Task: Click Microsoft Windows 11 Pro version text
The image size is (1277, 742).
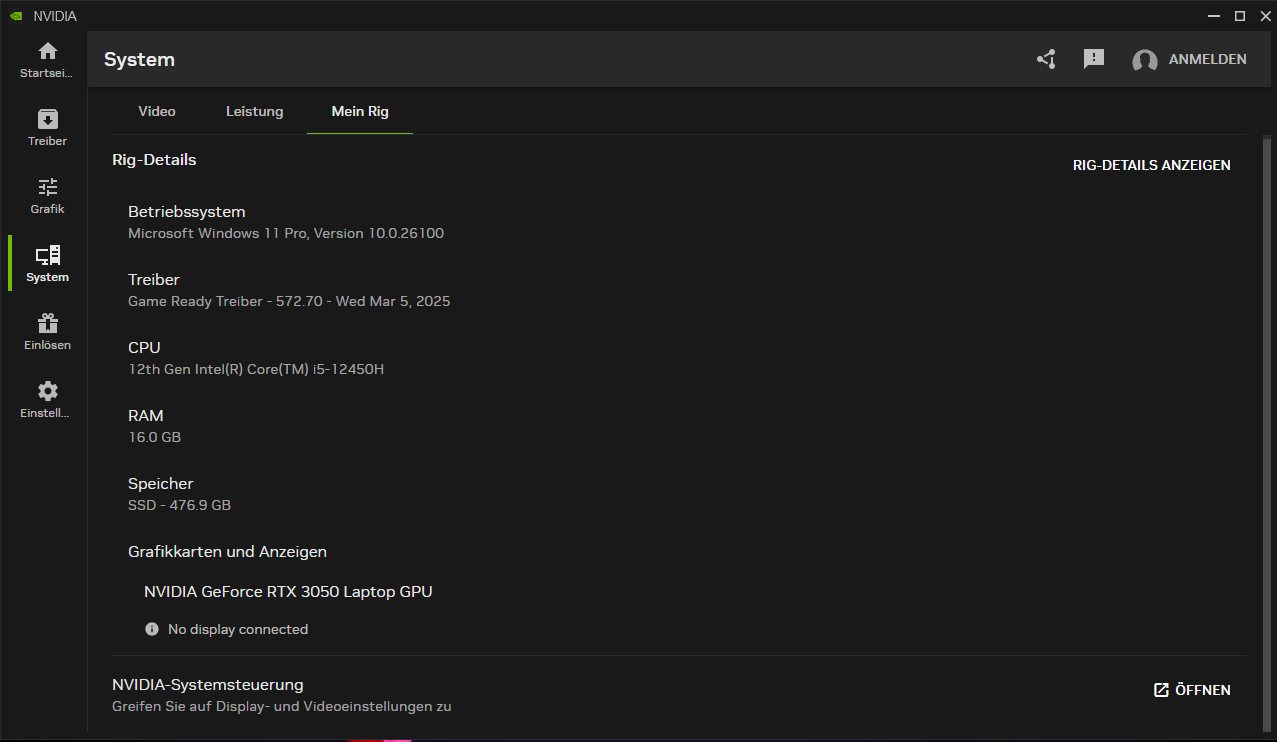Action: [x=286, y=233]
